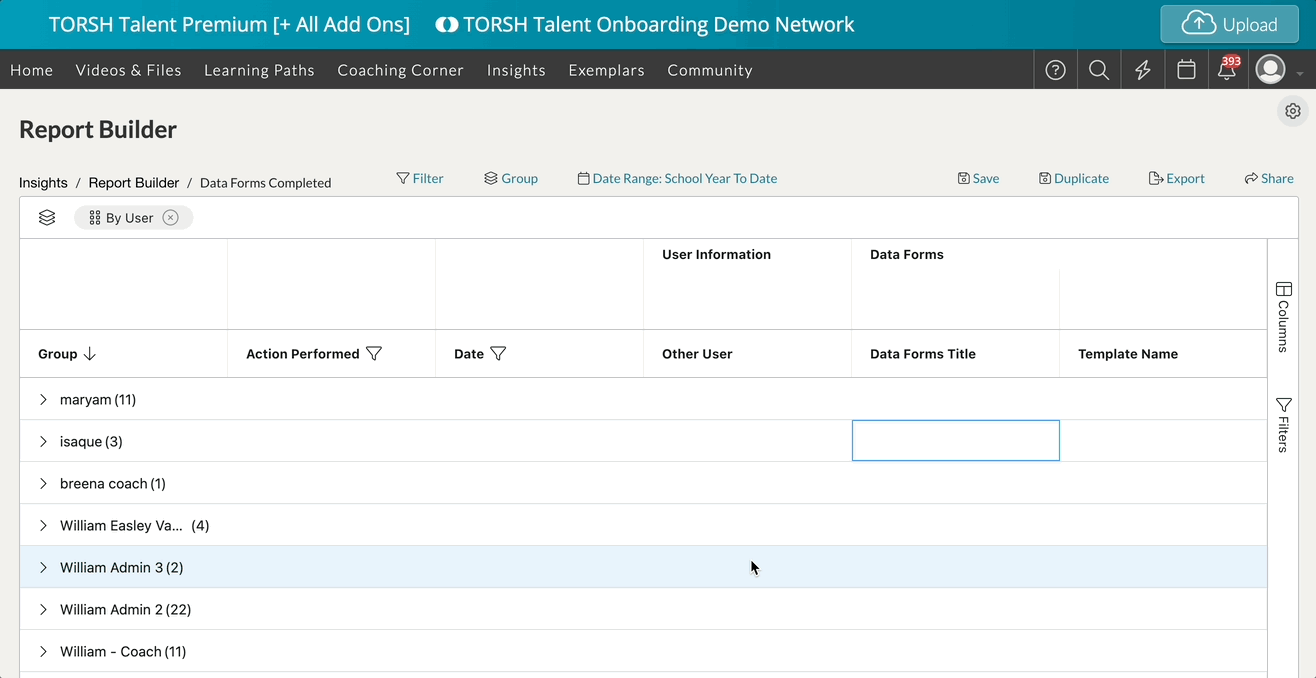The image size is (1316, 678).
Task: Open the Action Performed column filter
Action: click(374, 354)
